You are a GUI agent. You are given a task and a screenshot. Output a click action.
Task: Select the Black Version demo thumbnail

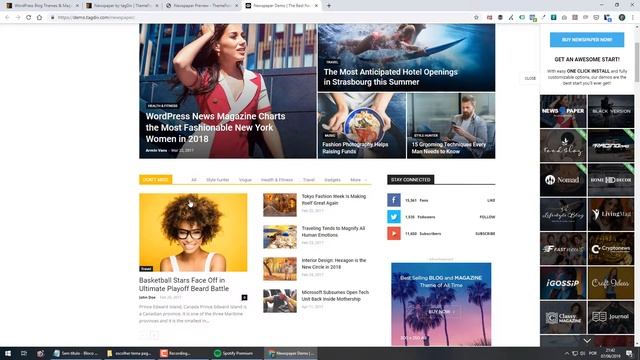611,111
